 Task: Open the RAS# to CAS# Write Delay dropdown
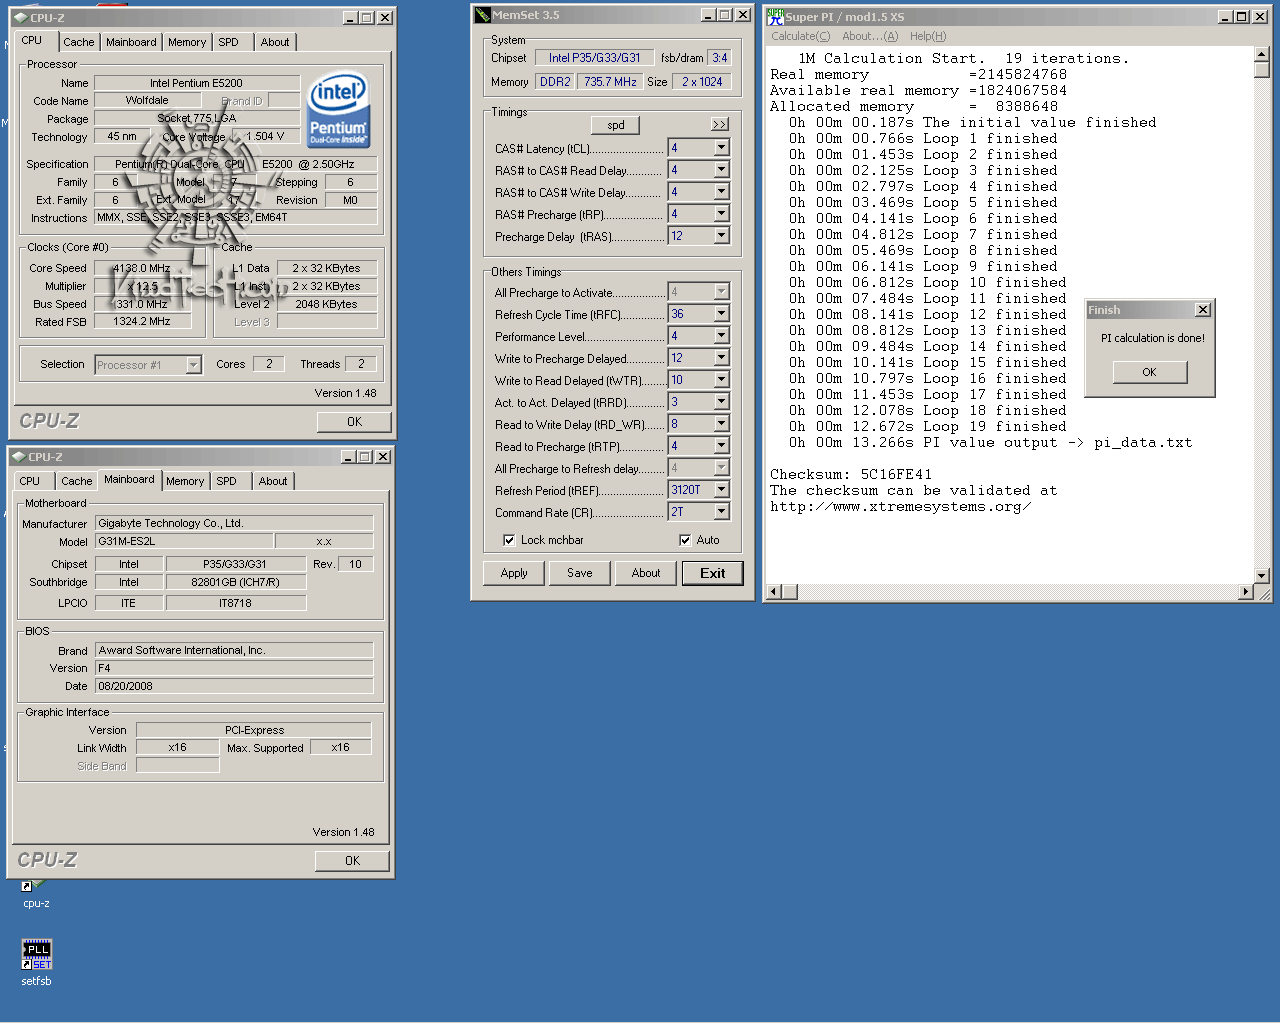pos(721,192)
